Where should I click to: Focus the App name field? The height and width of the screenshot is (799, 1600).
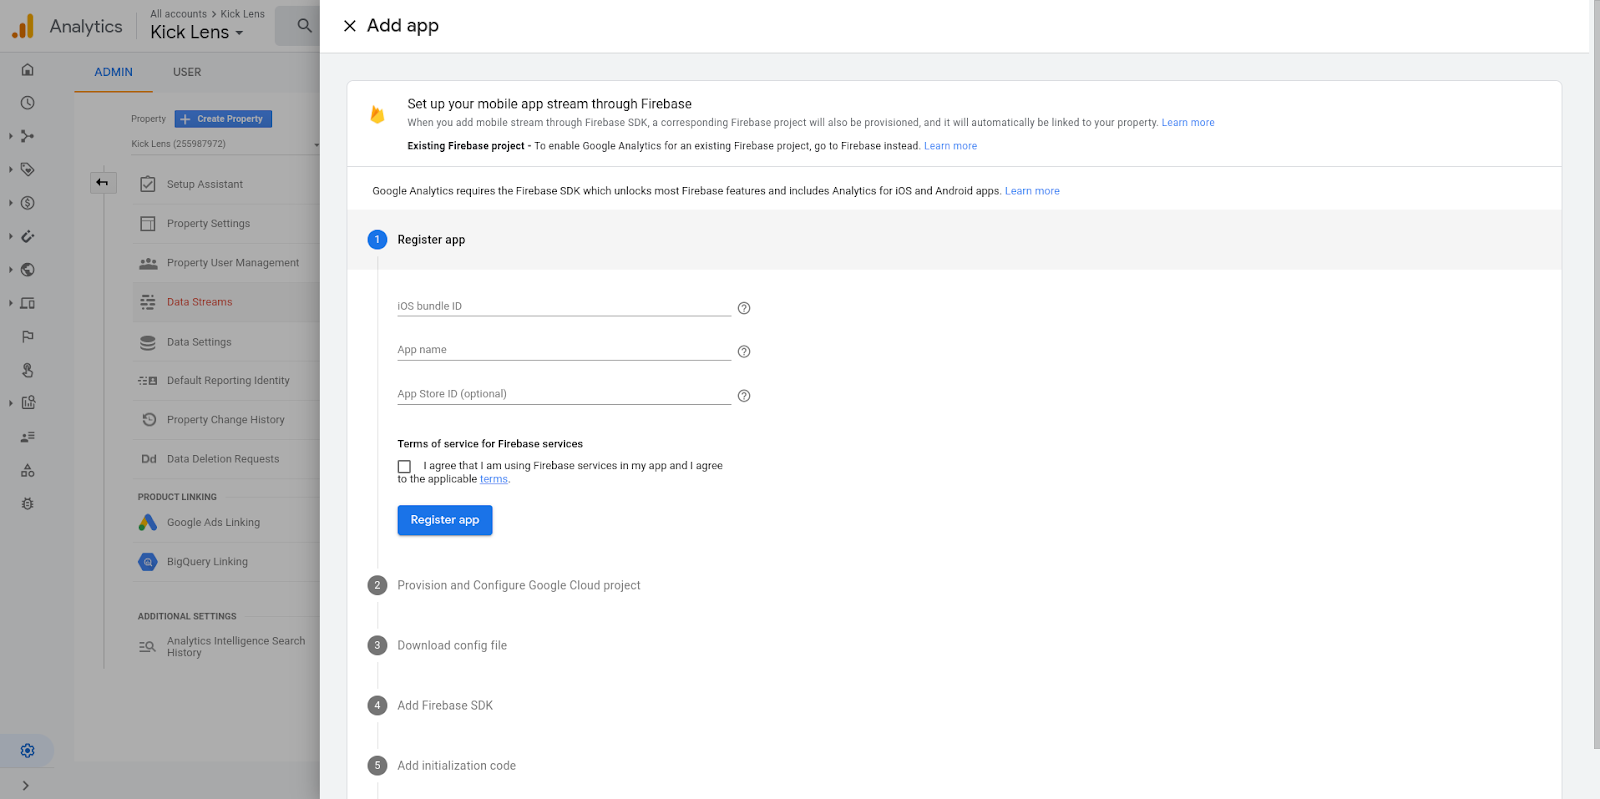[564, 350]
